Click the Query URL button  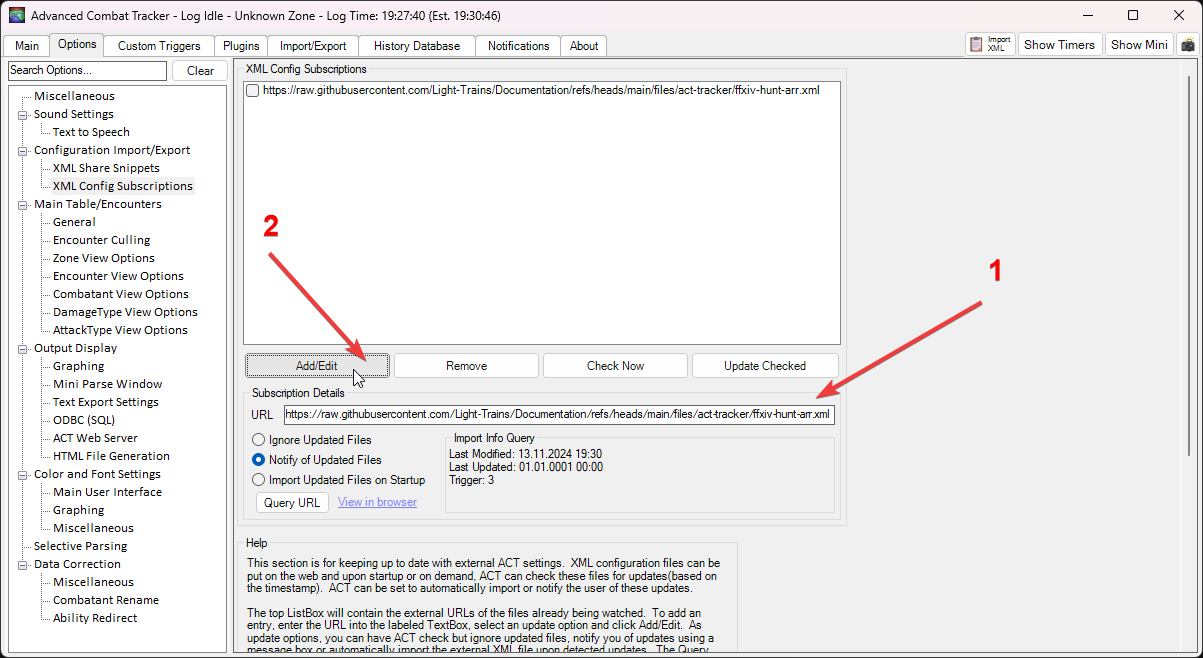[293, 503]
